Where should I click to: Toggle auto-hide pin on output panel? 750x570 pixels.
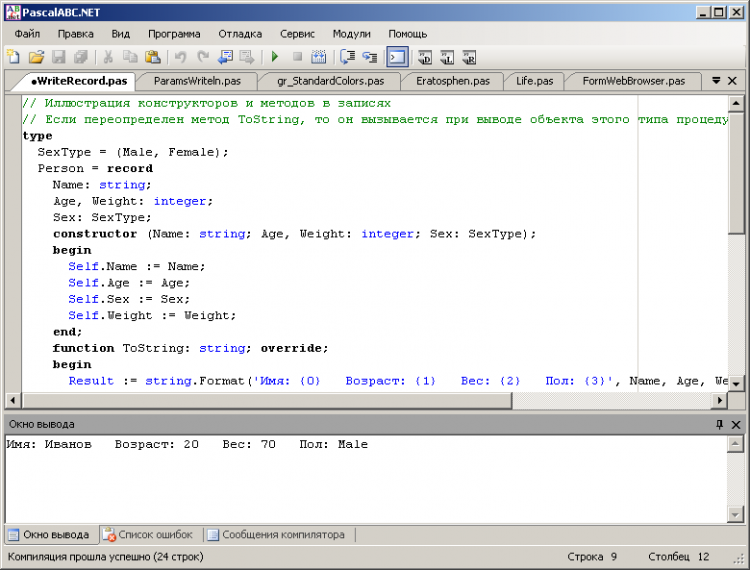pos(719,424)
